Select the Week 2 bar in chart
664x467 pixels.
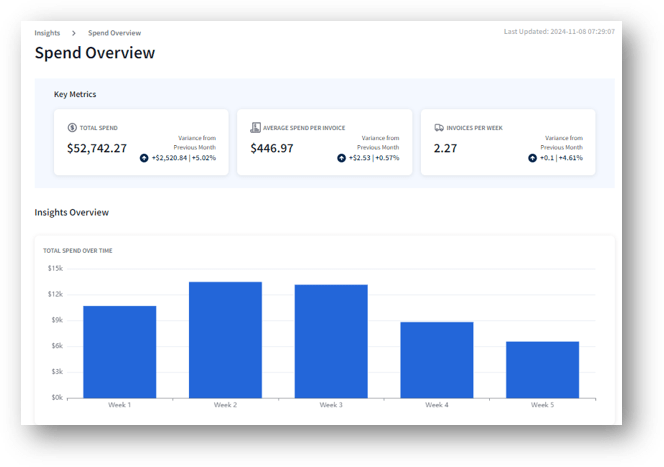click(x=225, y=339)
